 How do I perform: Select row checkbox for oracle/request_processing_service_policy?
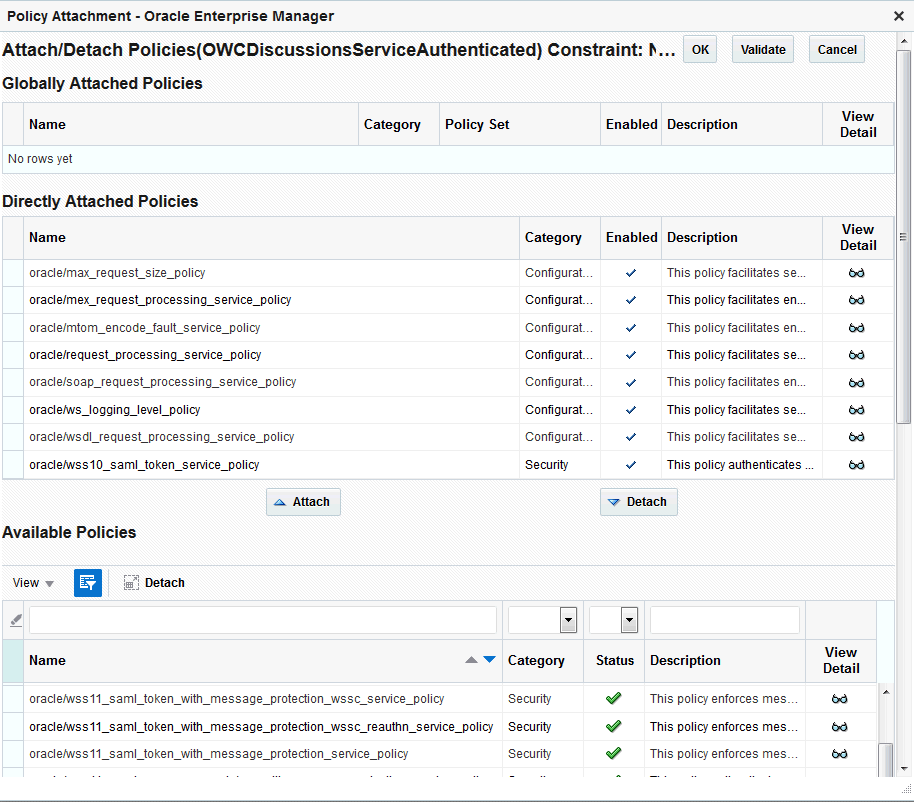coord(11,354)
